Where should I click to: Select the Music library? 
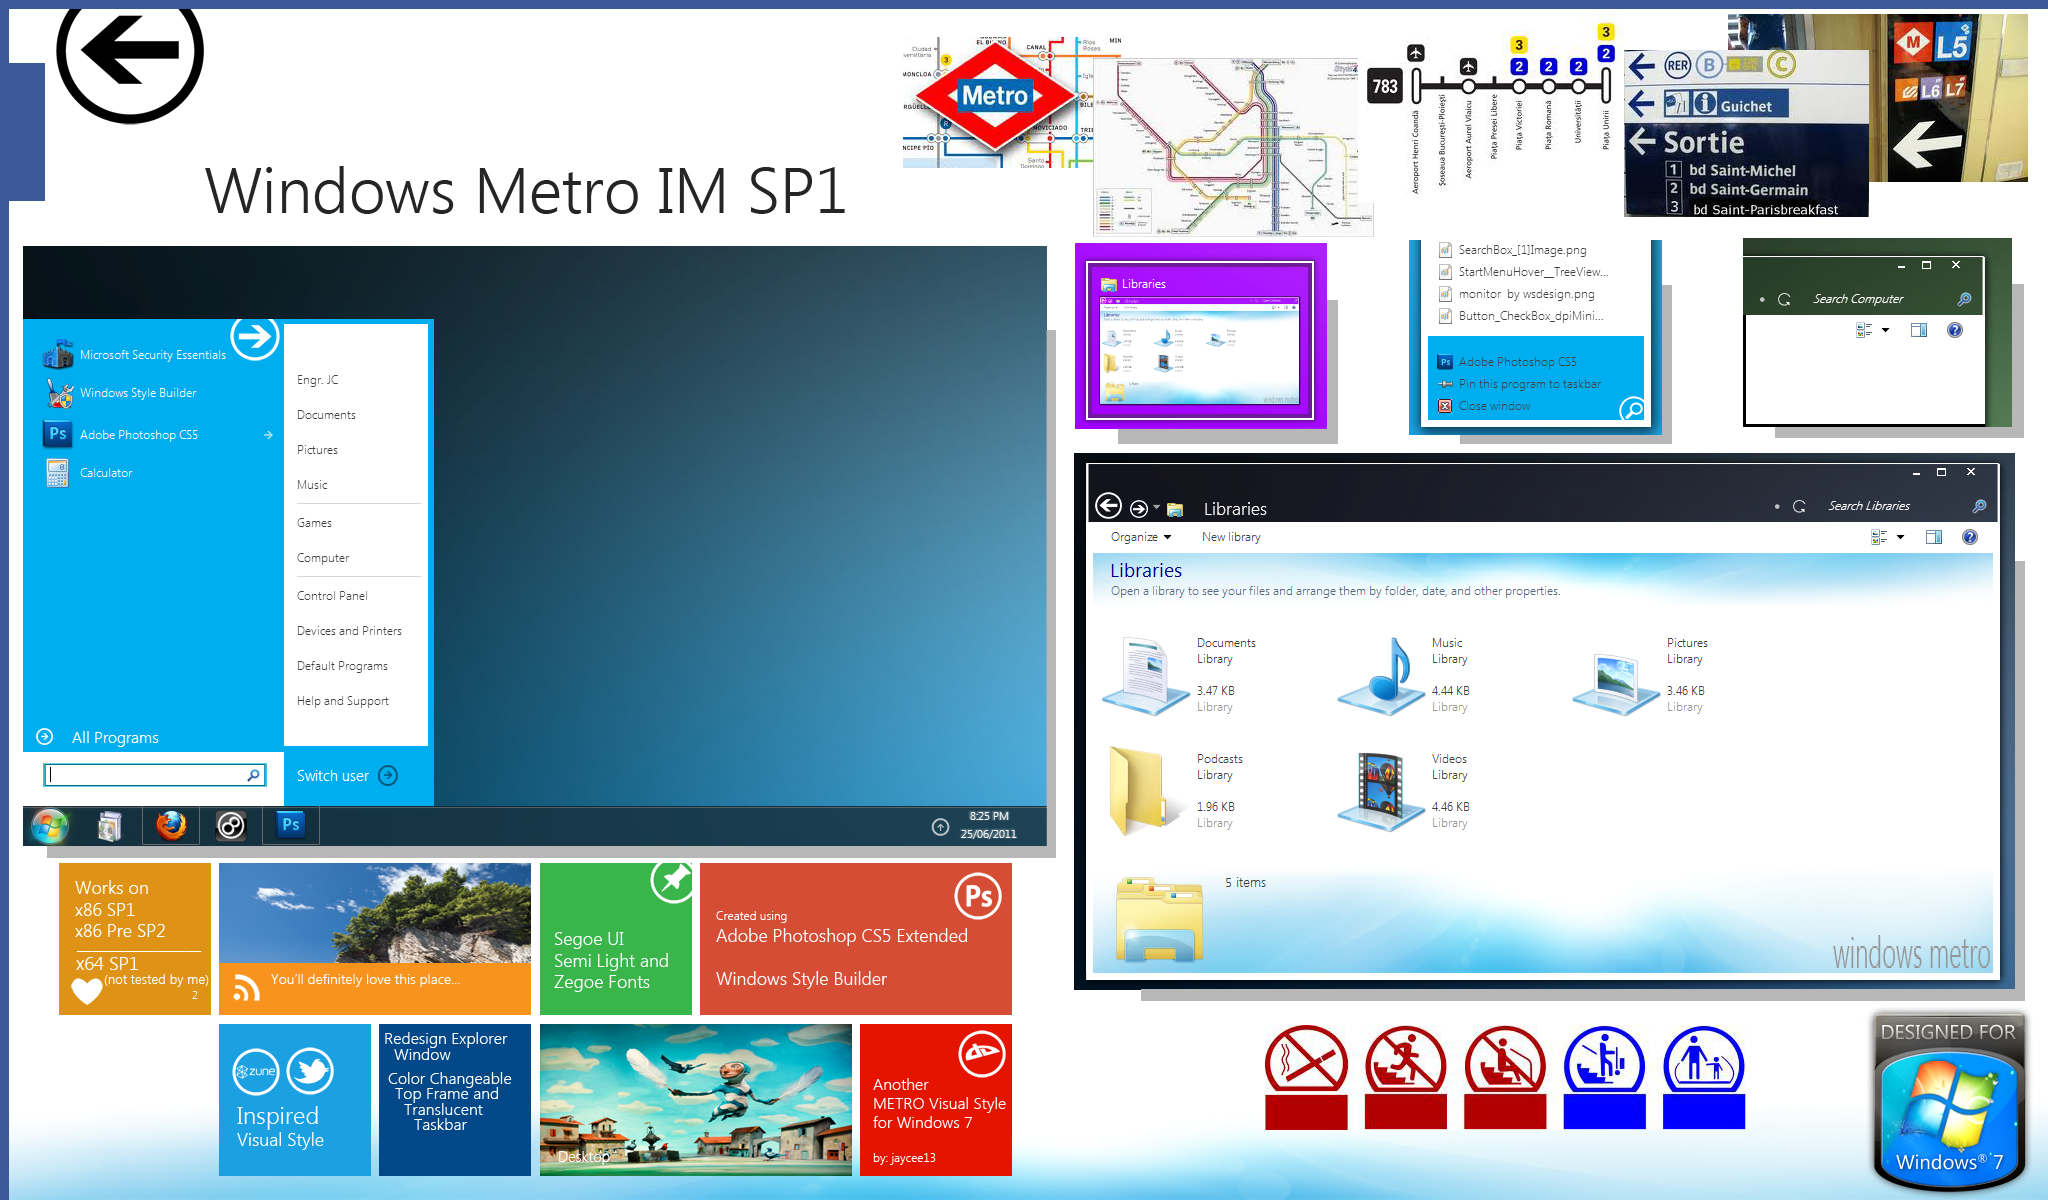point(1404,675)
